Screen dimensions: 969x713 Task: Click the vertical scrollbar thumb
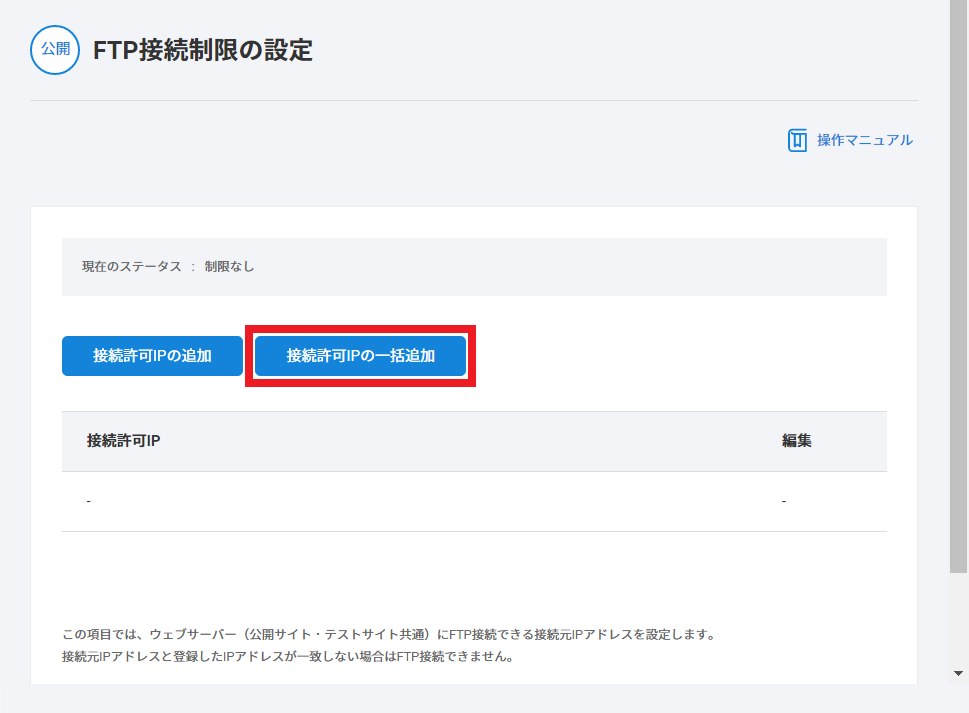(958, 280)
